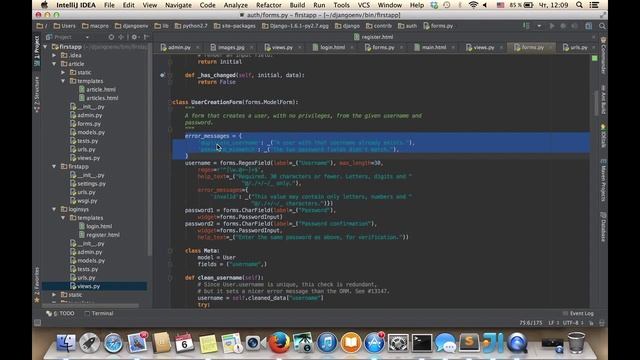Click the Project tree horizontal scrollbar
The image size is (640, 360).
(91, 306)
